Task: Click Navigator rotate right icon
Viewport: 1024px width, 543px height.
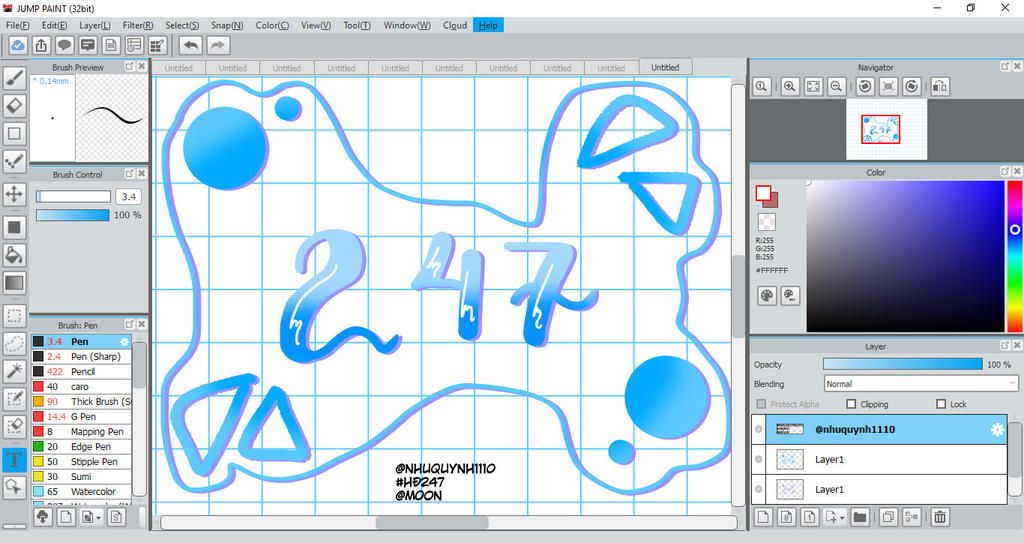Action: (x=912, y=86)
